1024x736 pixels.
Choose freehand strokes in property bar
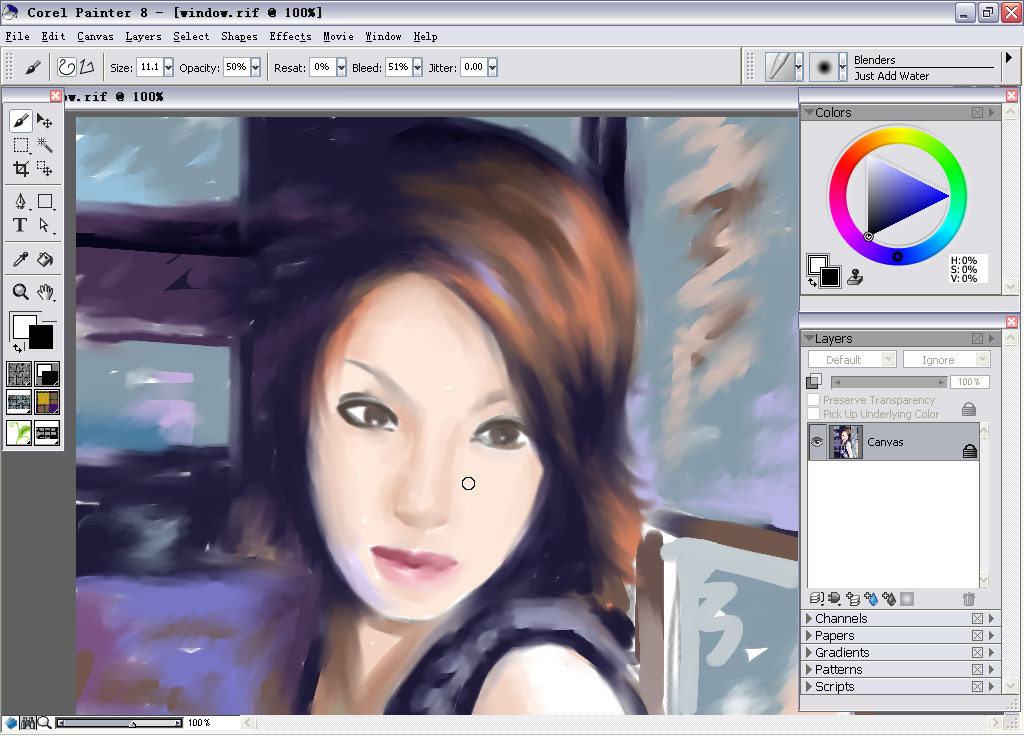[x=67, y=67]
